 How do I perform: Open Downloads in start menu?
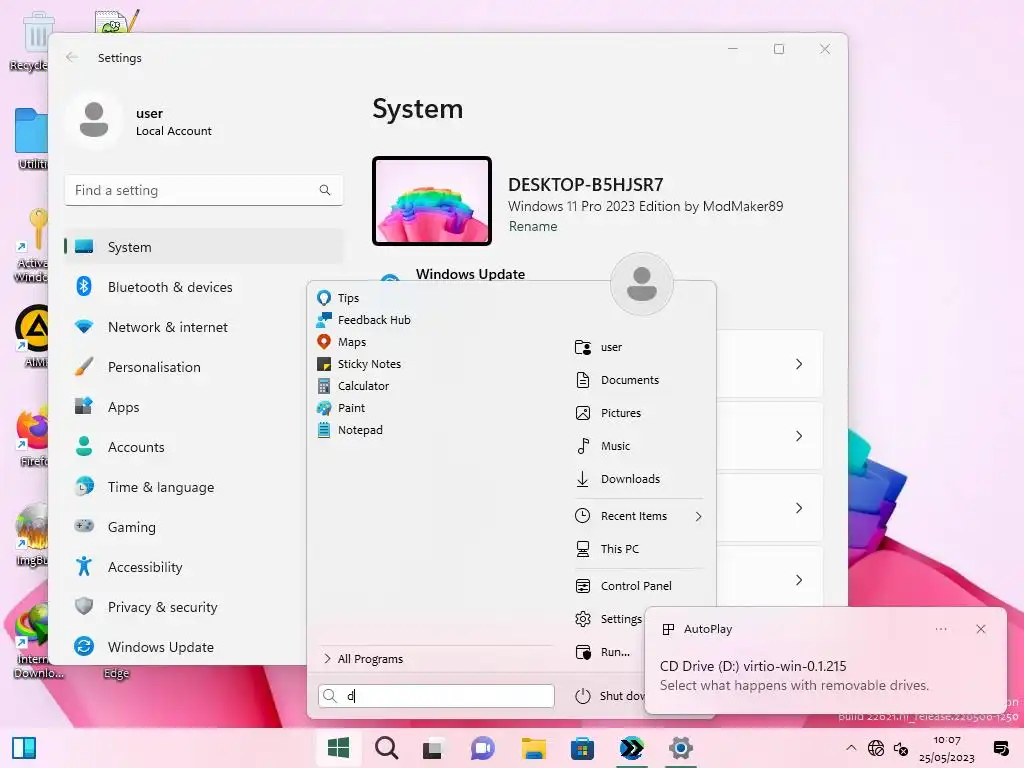[x=617, y=479]
